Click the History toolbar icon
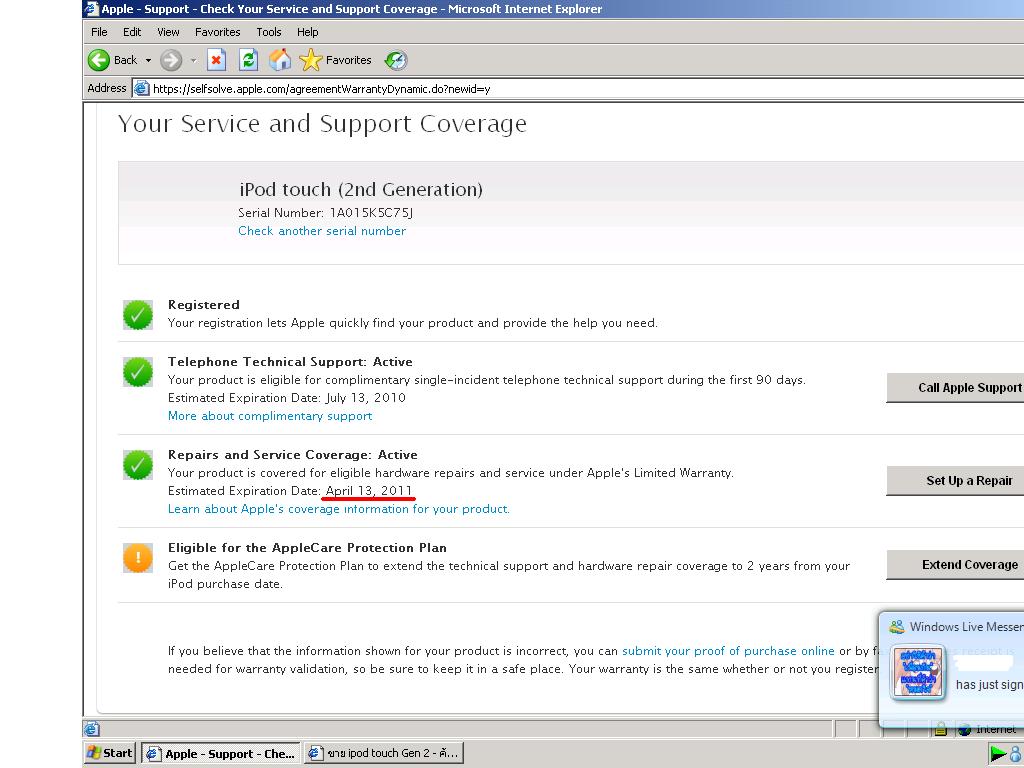1024x768 pixels. click(x=396, y=60)
